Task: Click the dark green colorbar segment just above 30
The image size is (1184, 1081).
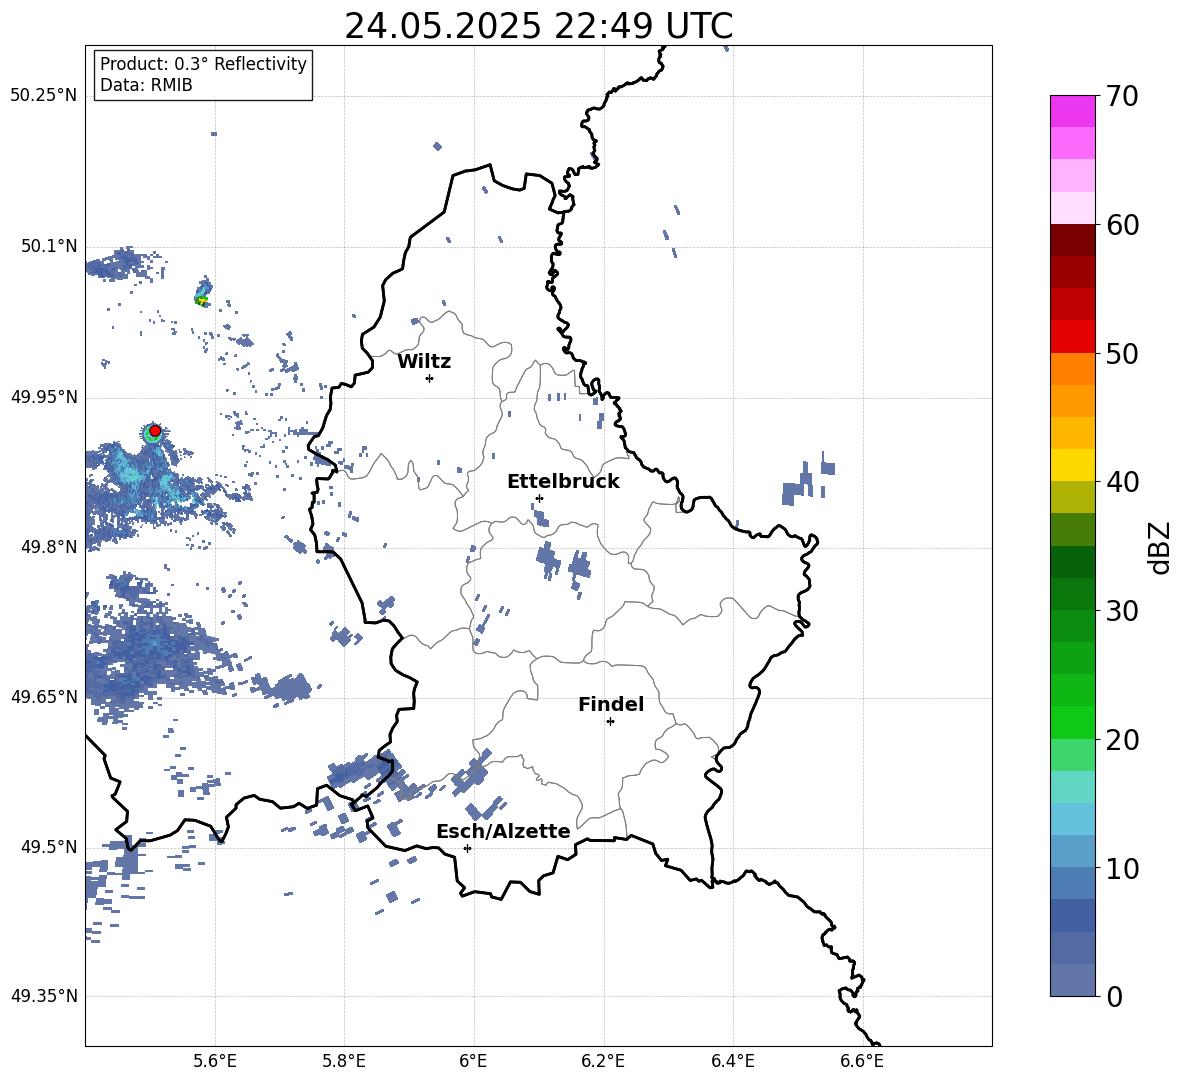Action: point(1072,593)
